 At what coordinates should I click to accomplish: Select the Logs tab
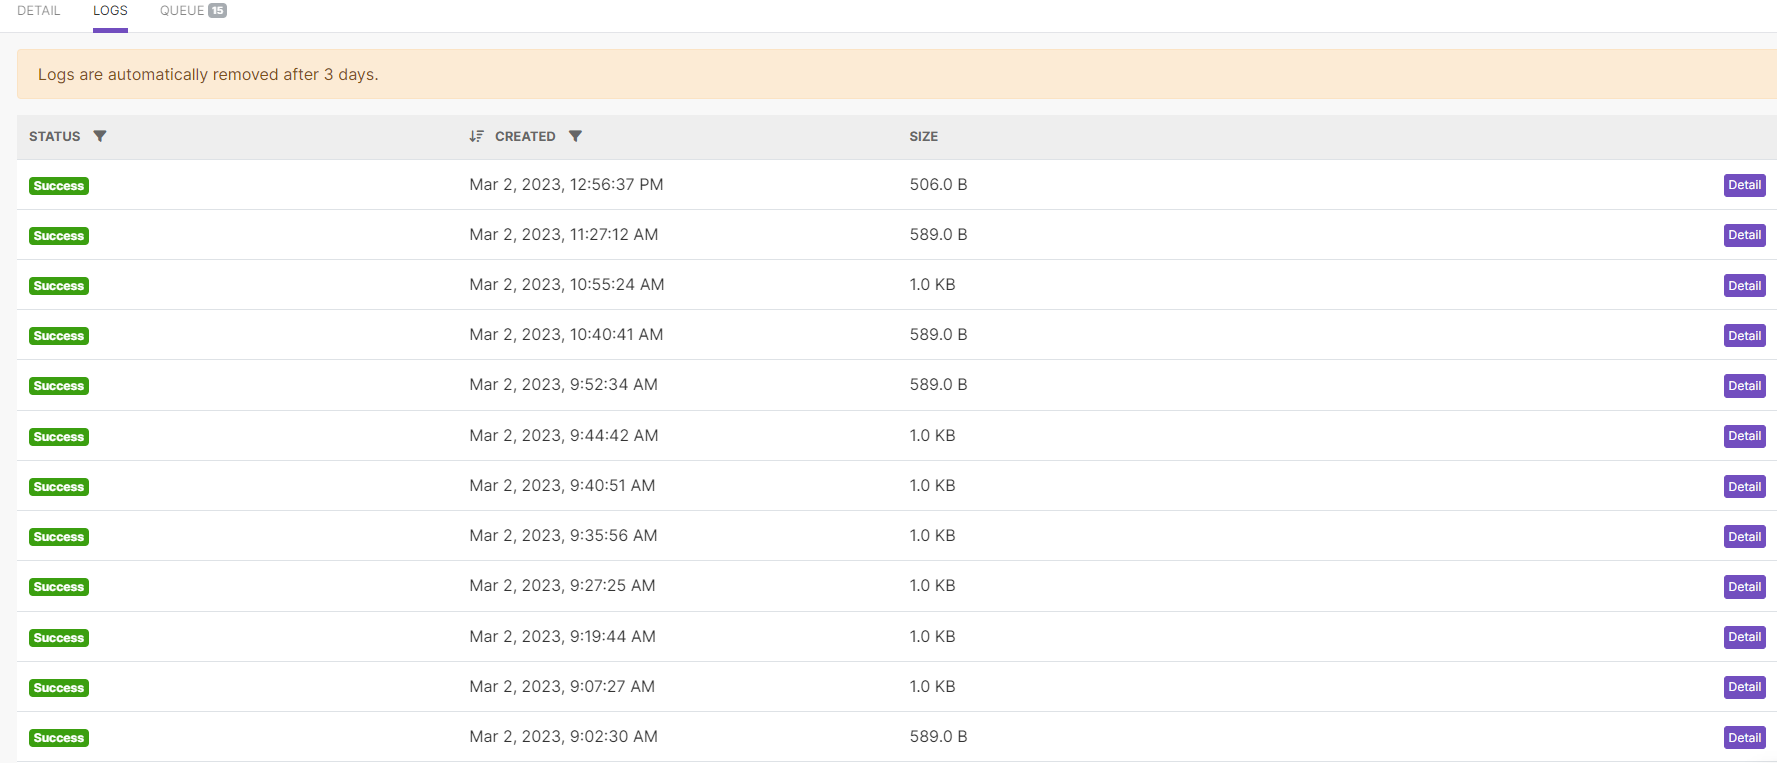tap(110, 11)
